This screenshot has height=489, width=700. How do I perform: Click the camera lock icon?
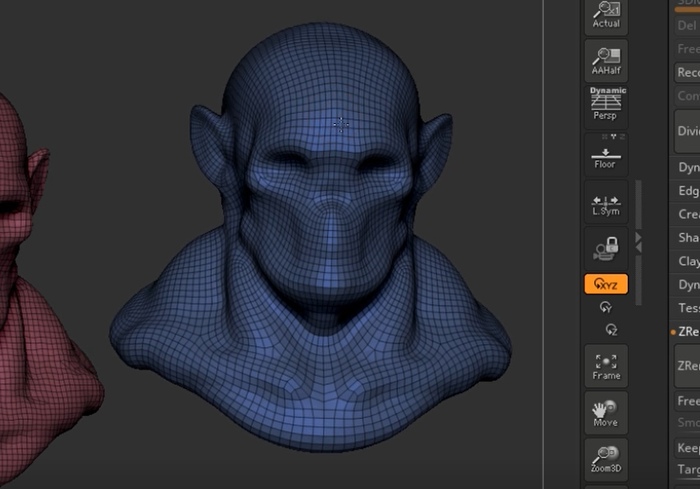606,248
